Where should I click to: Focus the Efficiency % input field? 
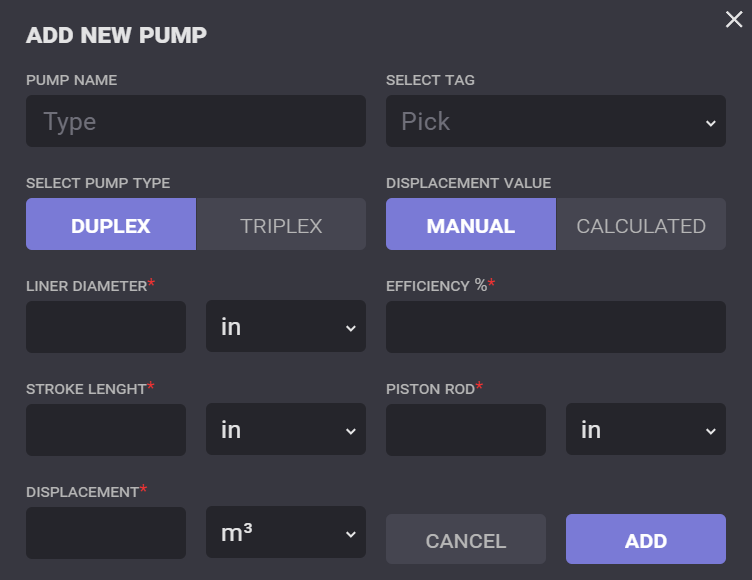pyautogui.click(x=555, y=327)
